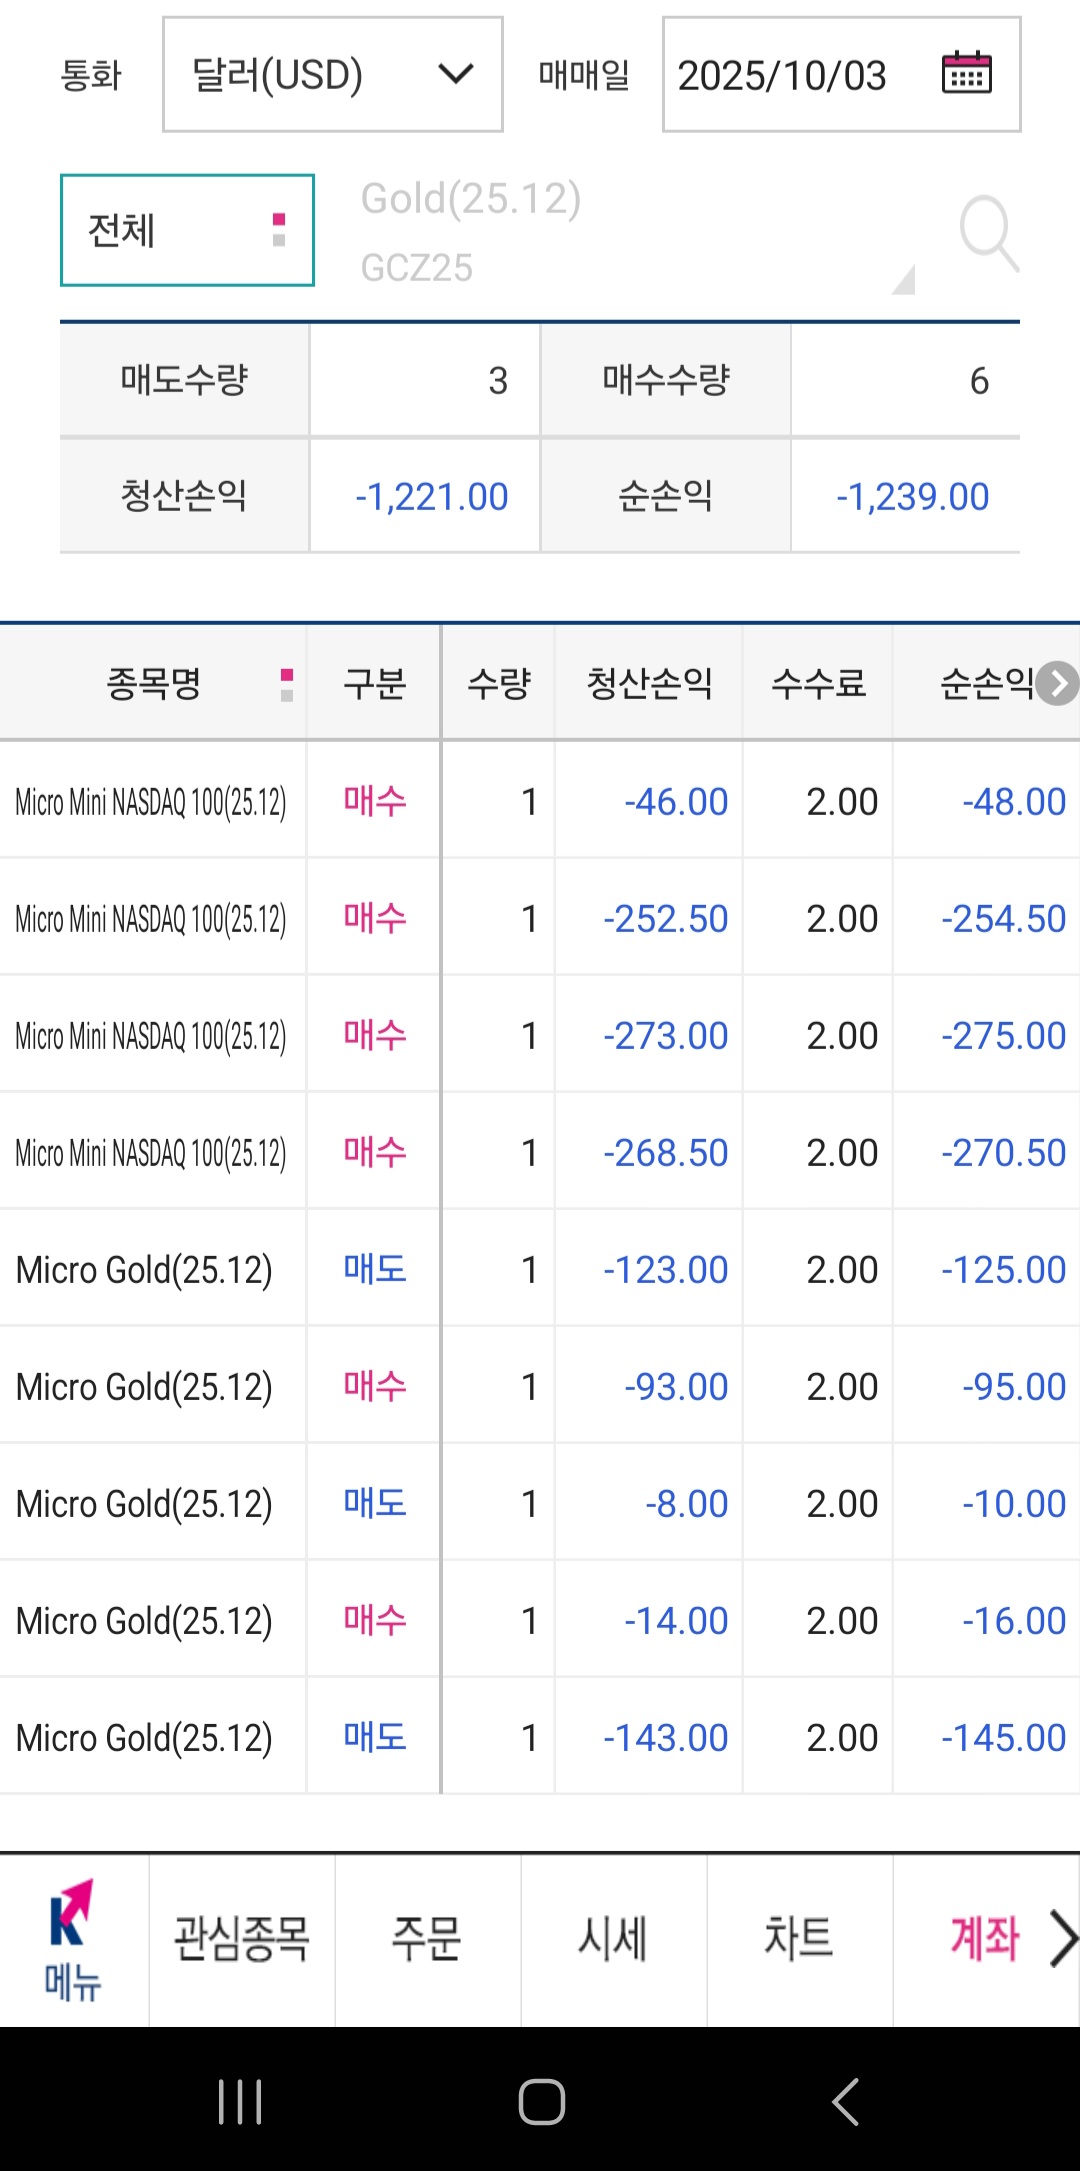Tap 통화 currency label

91,75
